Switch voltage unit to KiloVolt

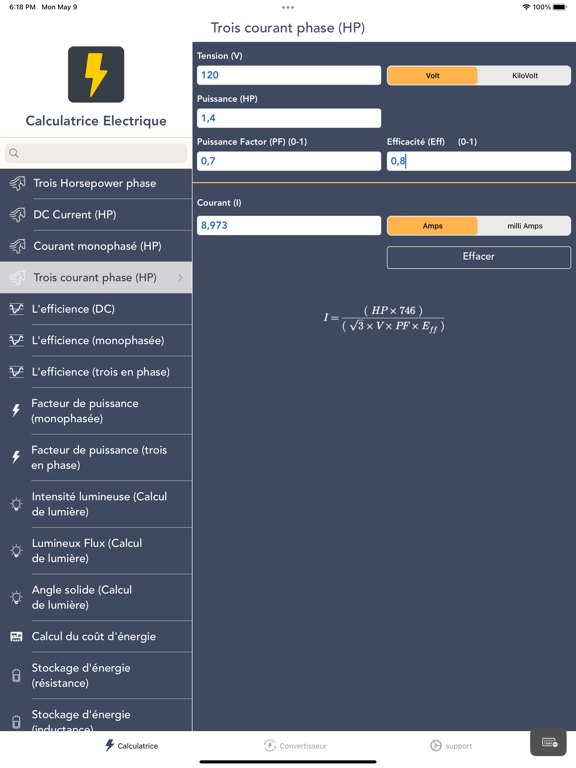[525, 75]
